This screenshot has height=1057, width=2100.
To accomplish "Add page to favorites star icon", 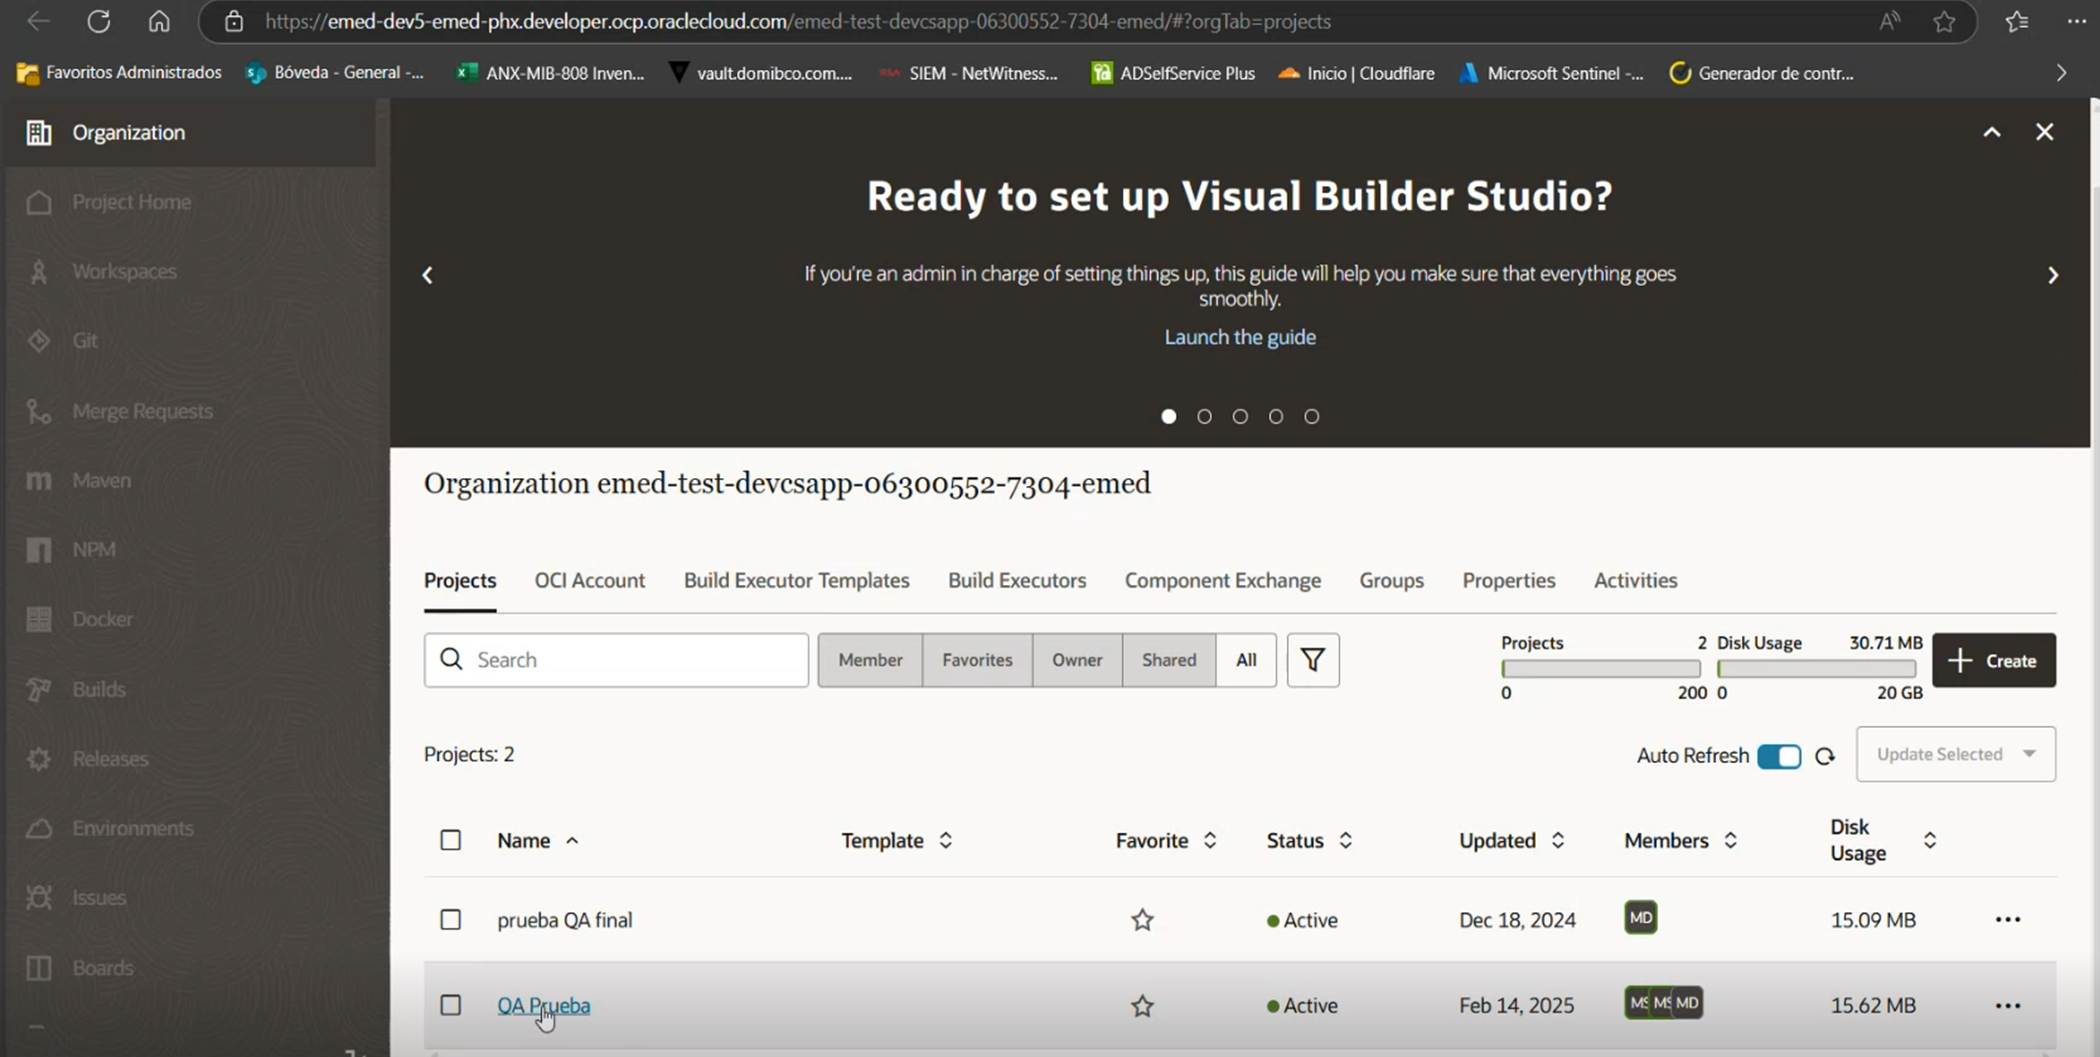I will (1944, 21).
